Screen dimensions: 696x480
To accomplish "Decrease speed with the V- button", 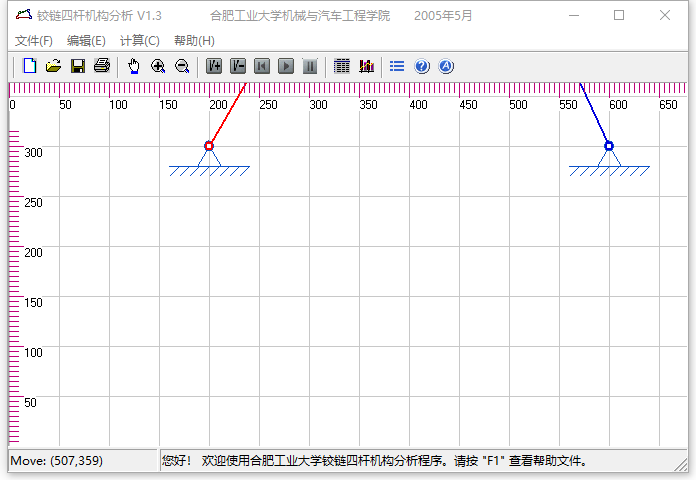I will click(x=238, y=66).
